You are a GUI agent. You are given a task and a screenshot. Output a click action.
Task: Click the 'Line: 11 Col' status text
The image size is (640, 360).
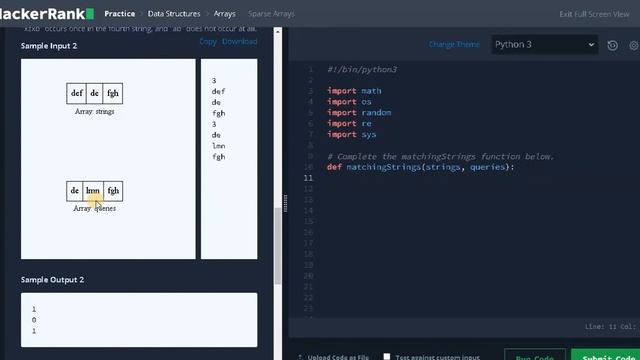pyautogui.click(x=610, y=327)
